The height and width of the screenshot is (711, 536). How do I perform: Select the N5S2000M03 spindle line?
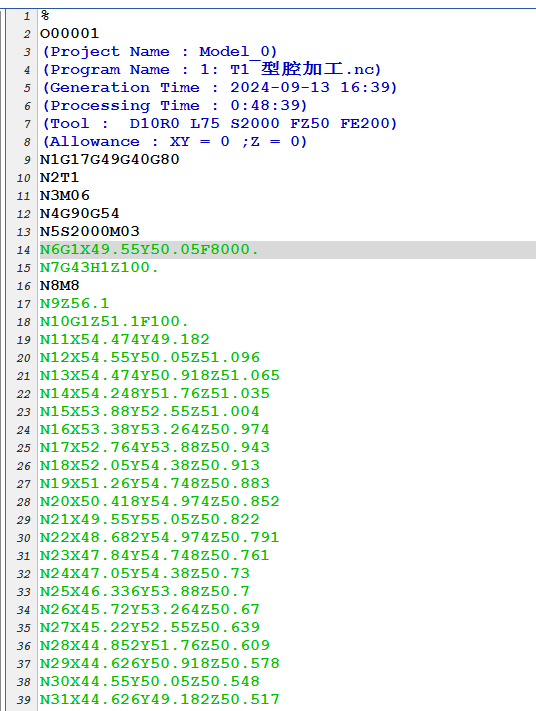point(90,231)
